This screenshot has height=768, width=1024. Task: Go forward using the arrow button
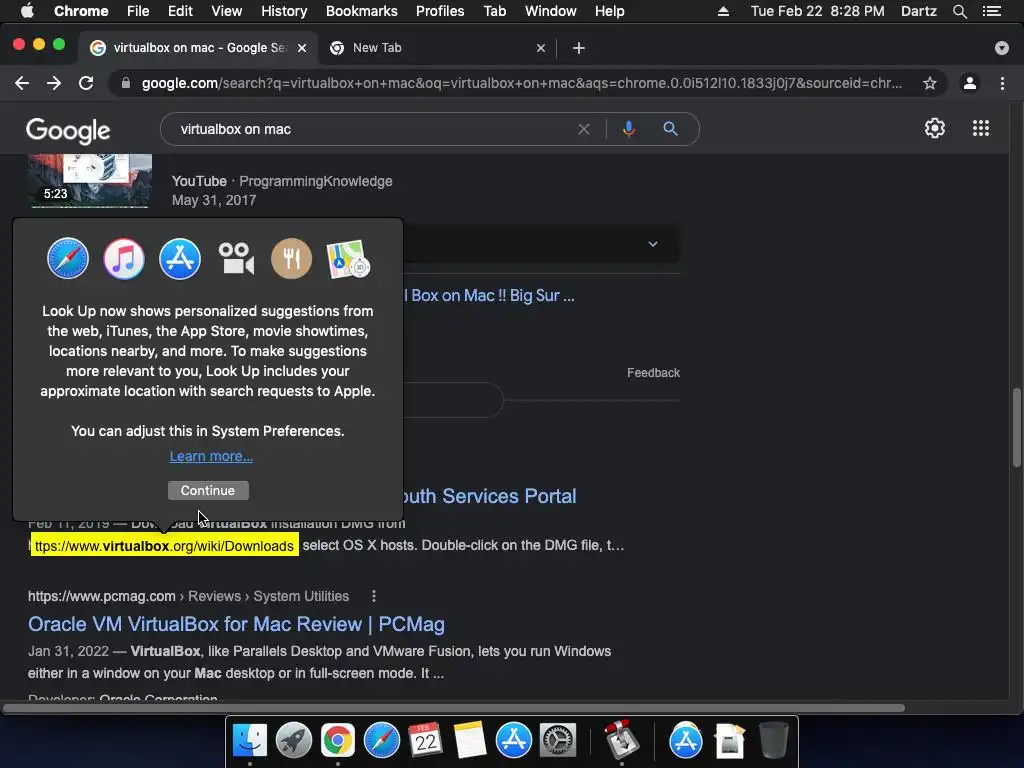pos(54,83)
